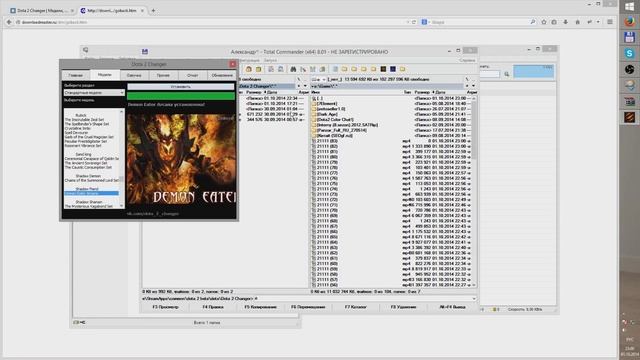Select [Panzer_Full_RU_270514] folder row
Screen dimensions: 640x360
391,130
